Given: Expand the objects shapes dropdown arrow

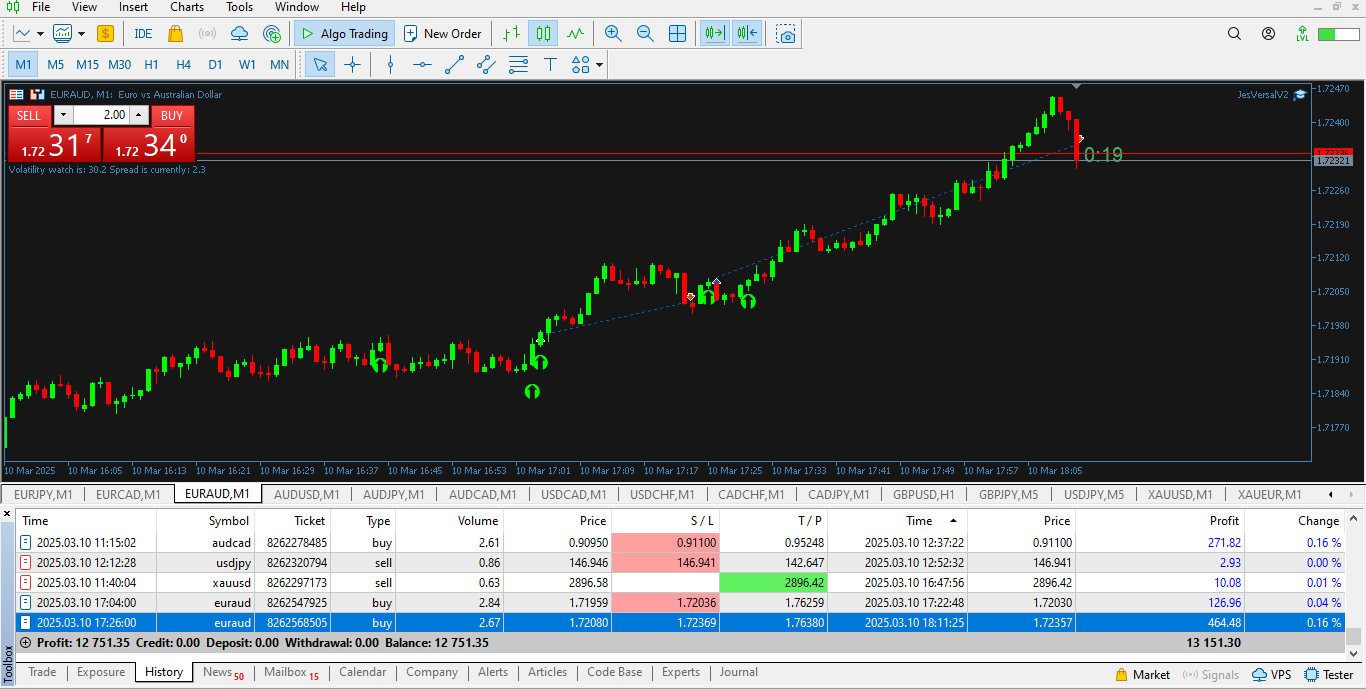Looking at the screenshot, I should (x=599, y=65).
